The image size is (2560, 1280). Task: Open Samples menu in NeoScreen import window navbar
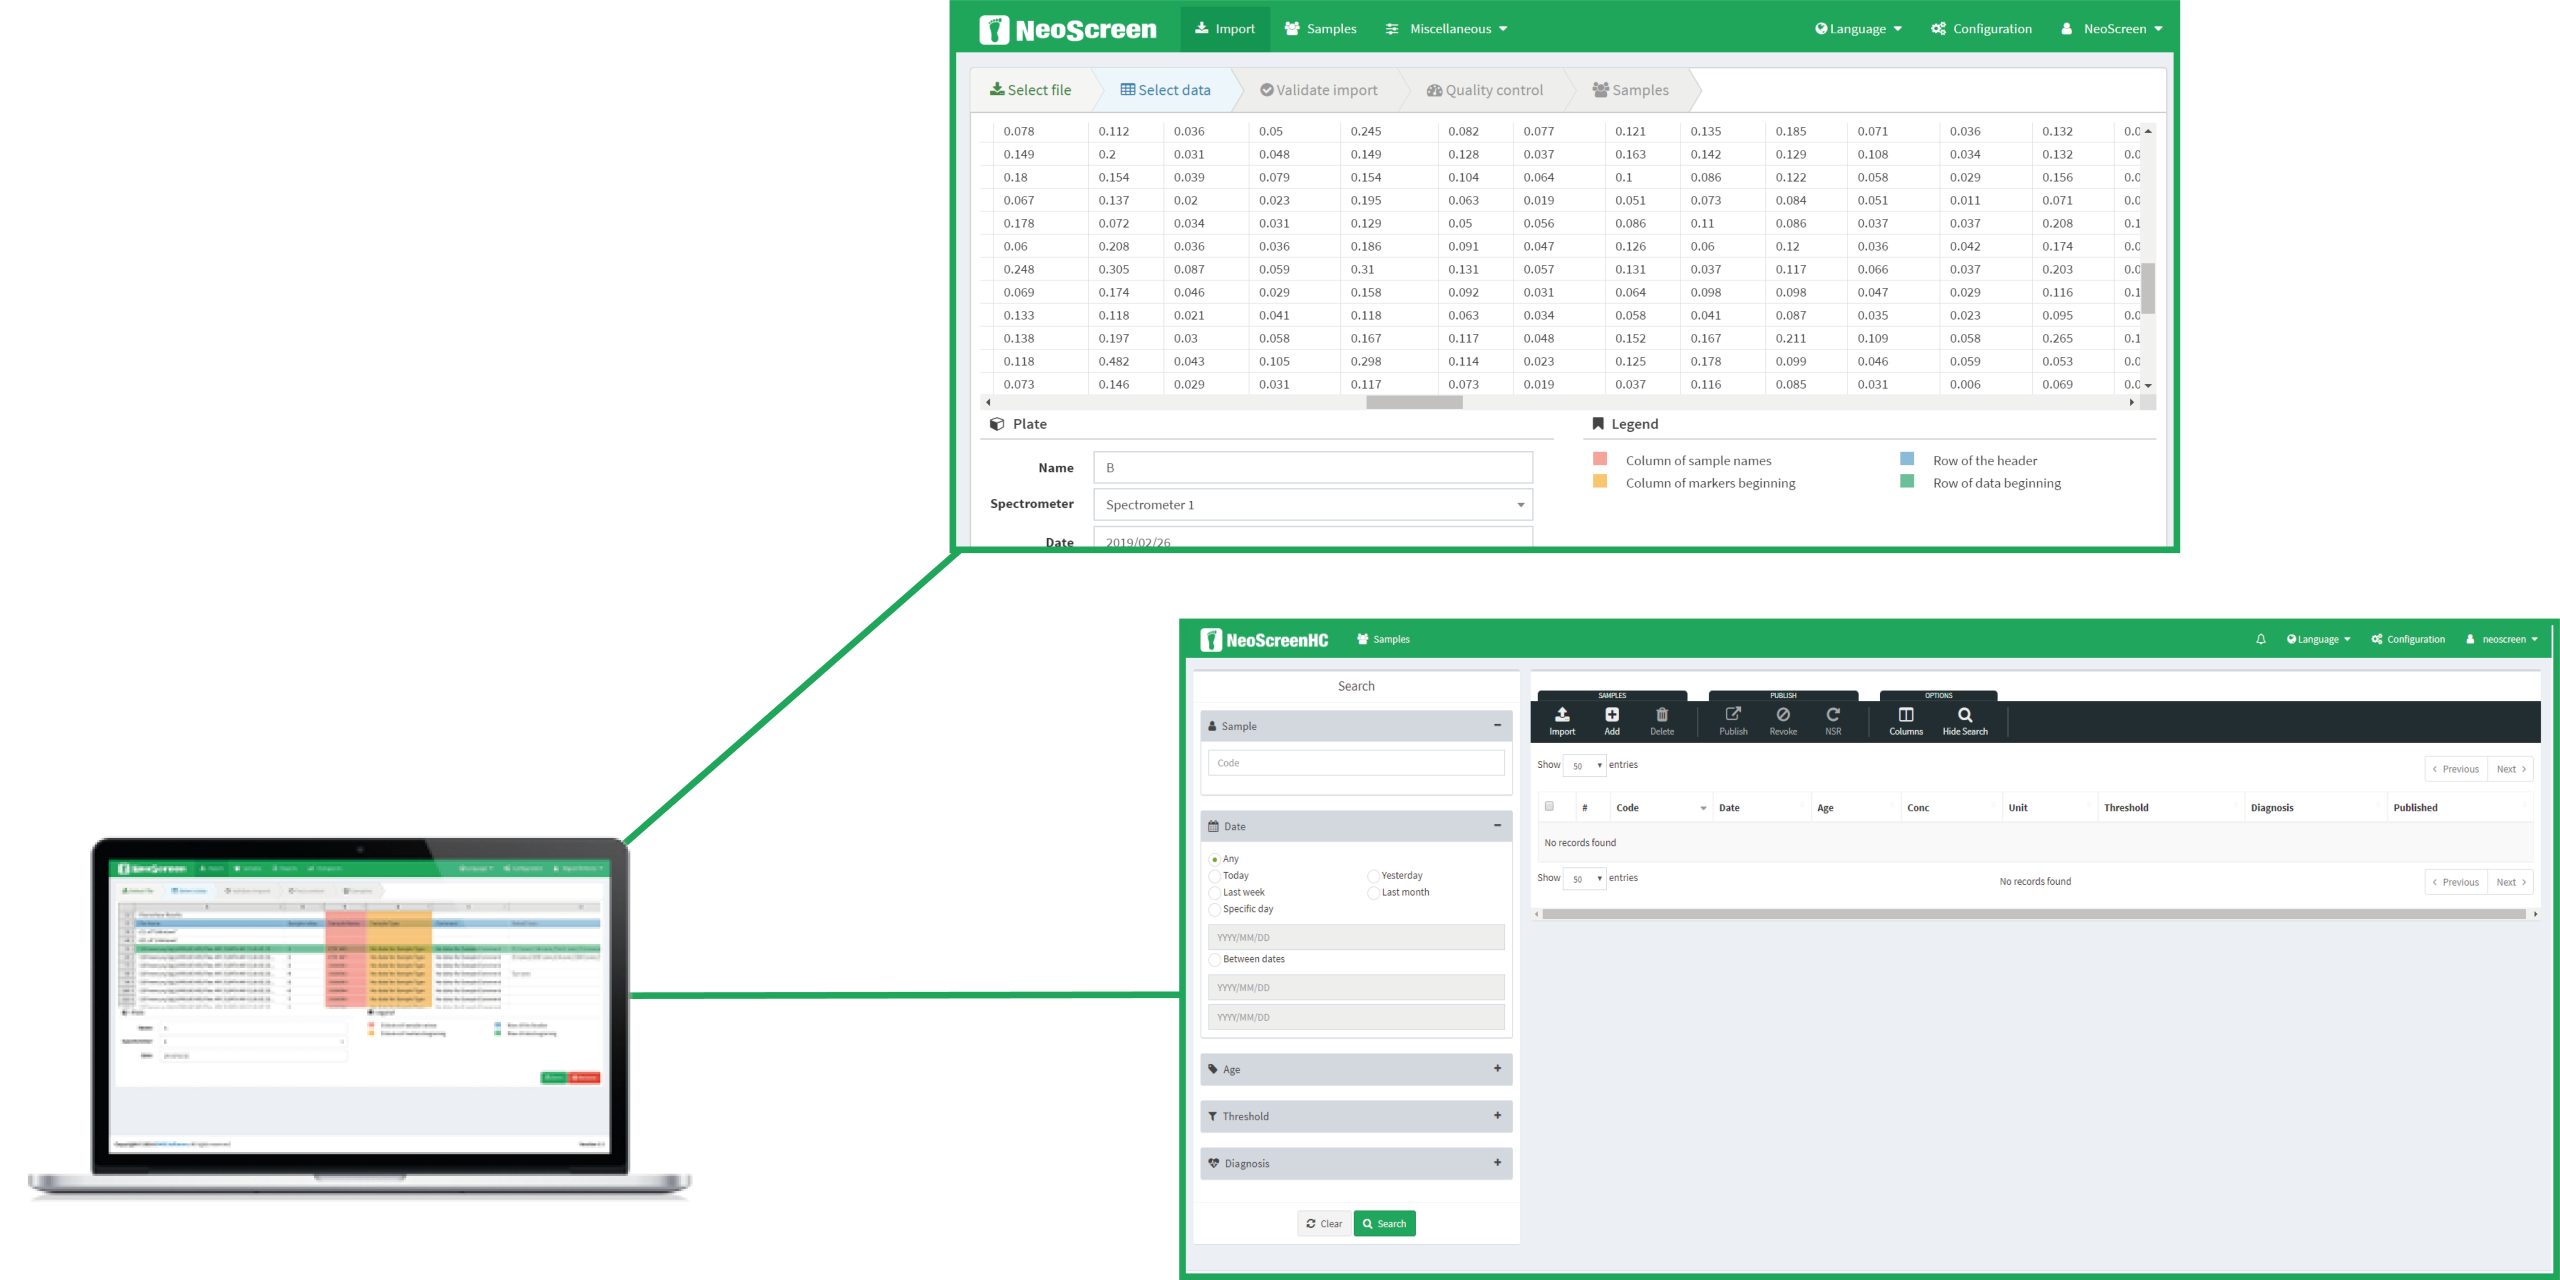tap(1320, 29)
